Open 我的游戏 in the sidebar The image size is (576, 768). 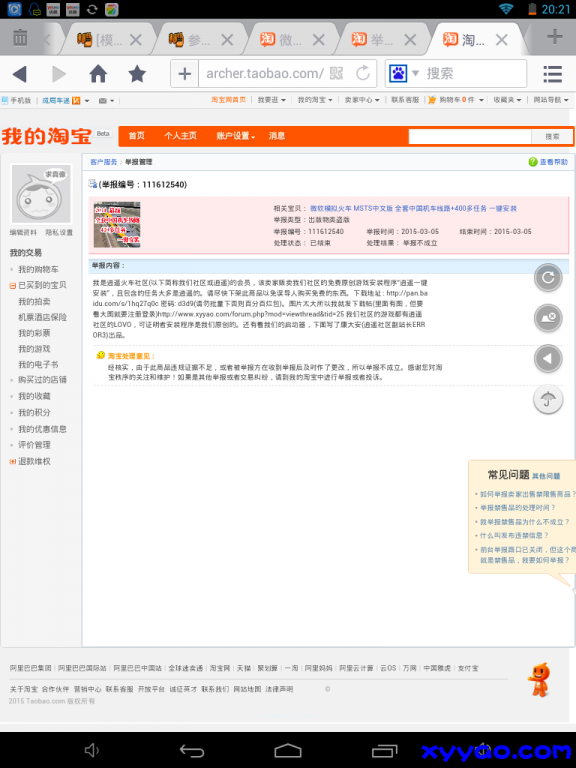coord(34,349)
